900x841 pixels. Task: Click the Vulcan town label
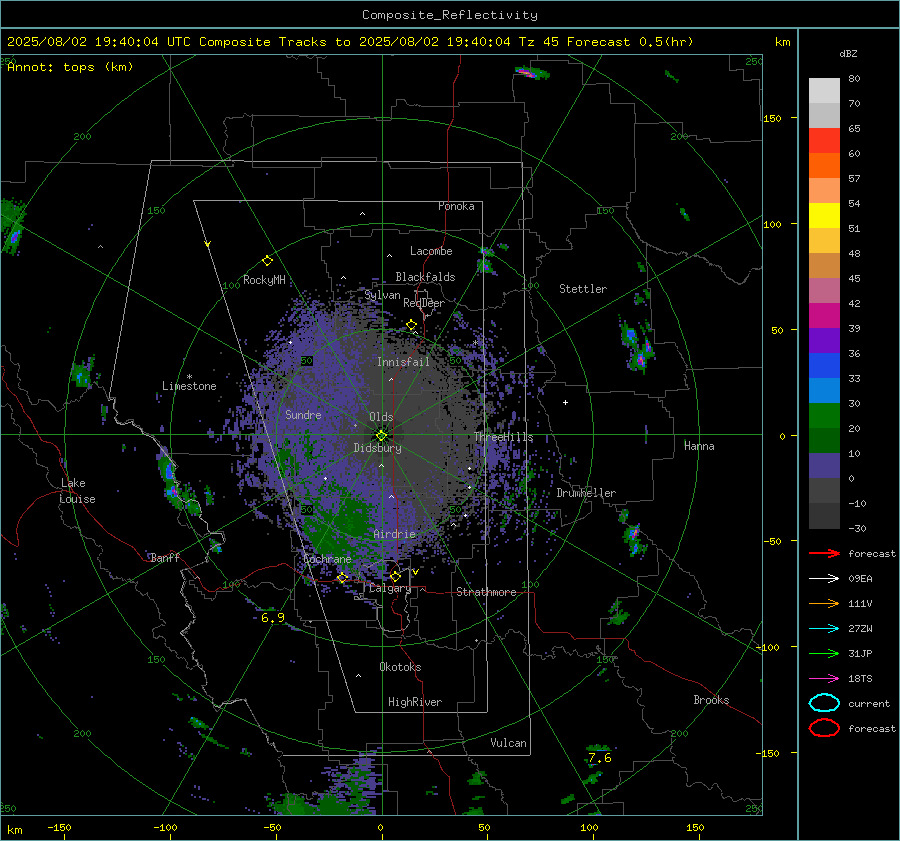coord(509,743)
